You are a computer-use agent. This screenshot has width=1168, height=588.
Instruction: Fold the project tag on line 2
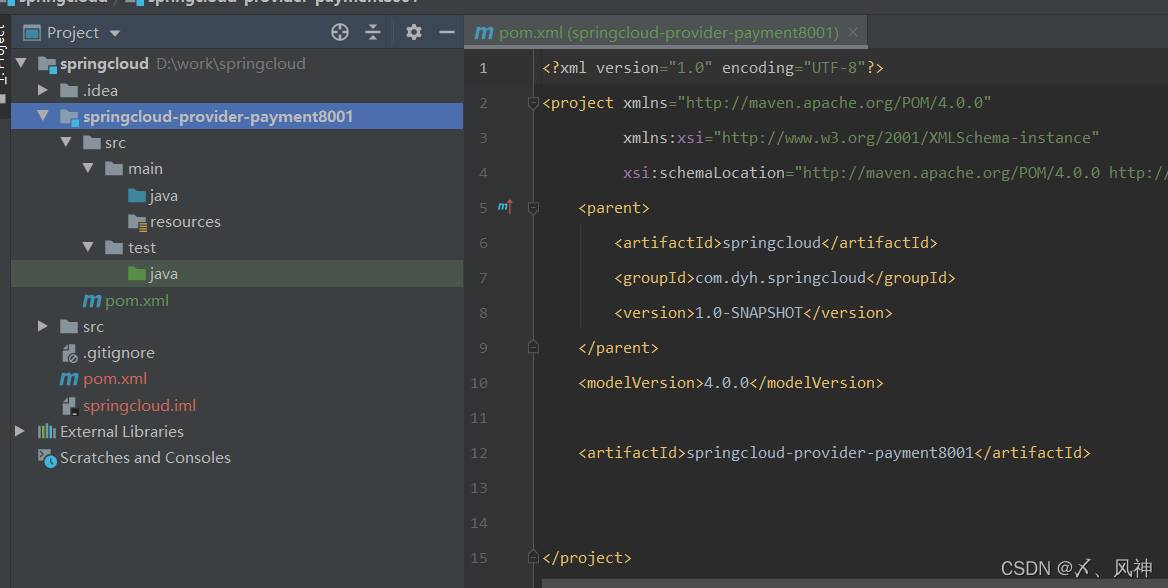[x=533, y=103]
